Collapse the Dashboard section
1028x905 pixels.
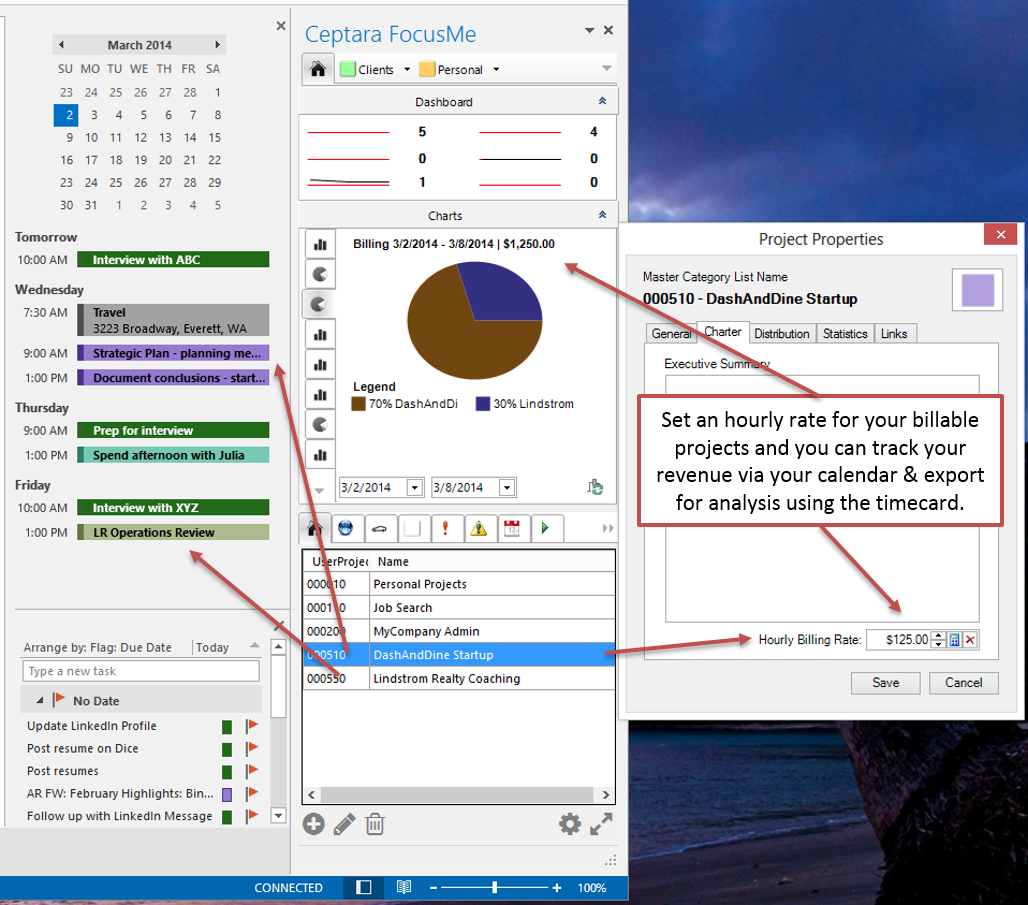603,101
